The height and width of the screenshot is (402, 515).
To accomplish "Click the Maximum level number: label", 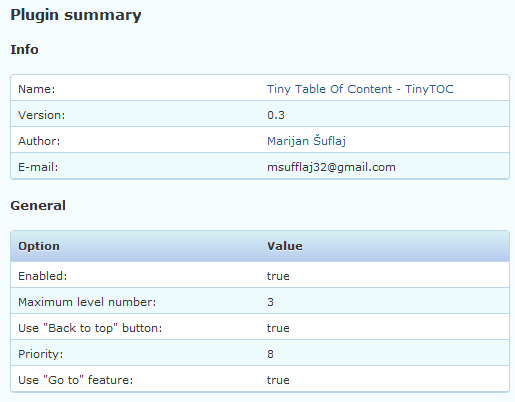I will [87, 302].
